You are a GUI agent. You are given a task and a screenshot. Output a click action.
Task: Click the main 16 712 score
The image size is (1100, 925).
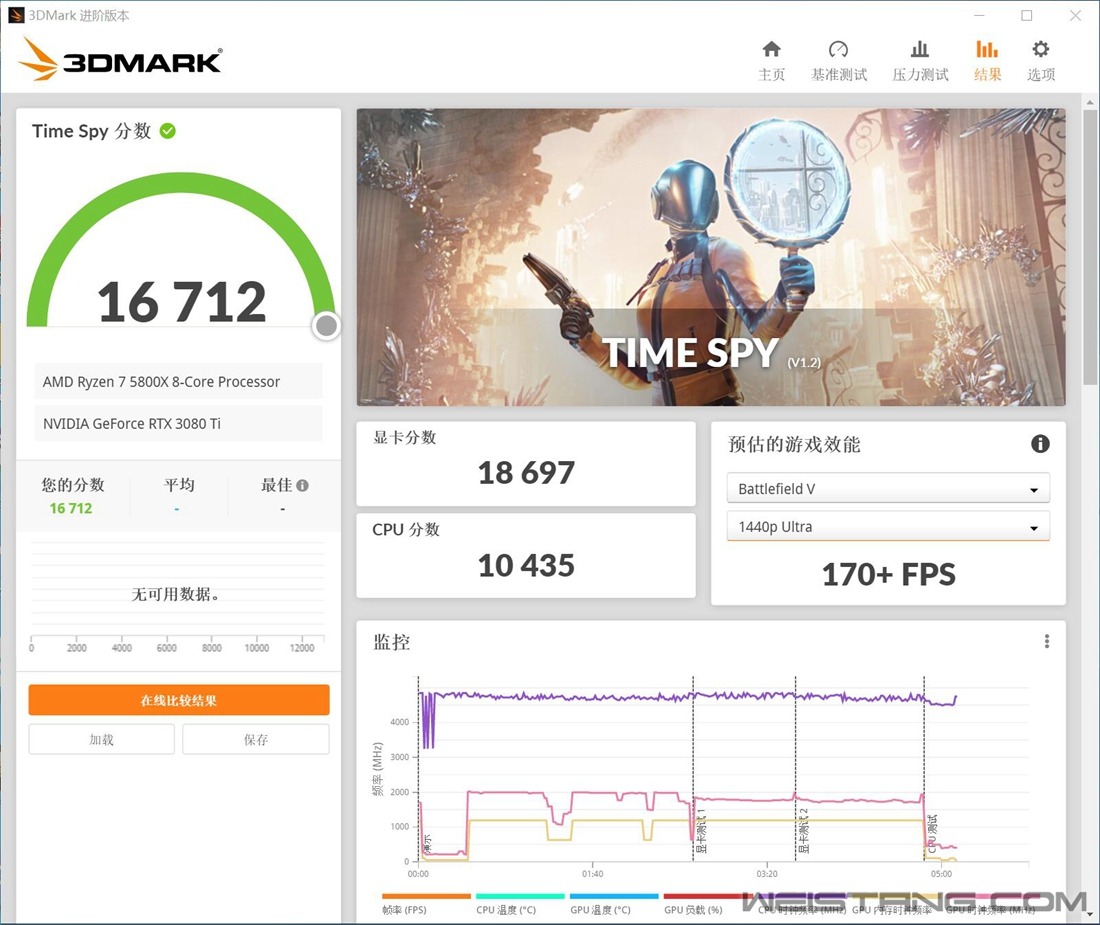182,302
